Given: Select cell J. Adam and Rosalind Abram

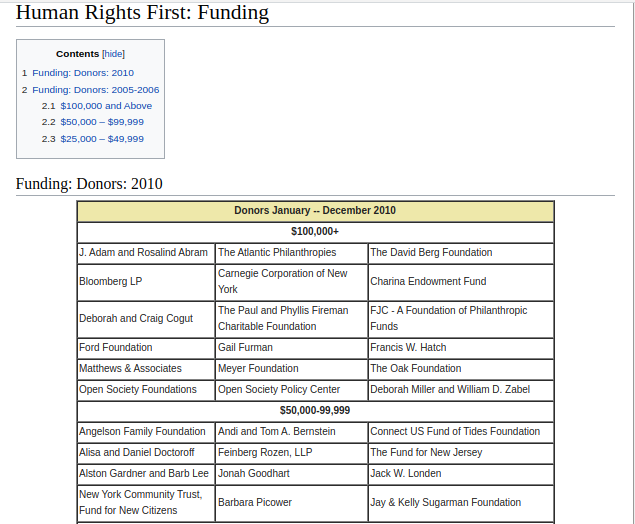Looking at the screenshot, I should pyautogui.click(x=146, y=253).
